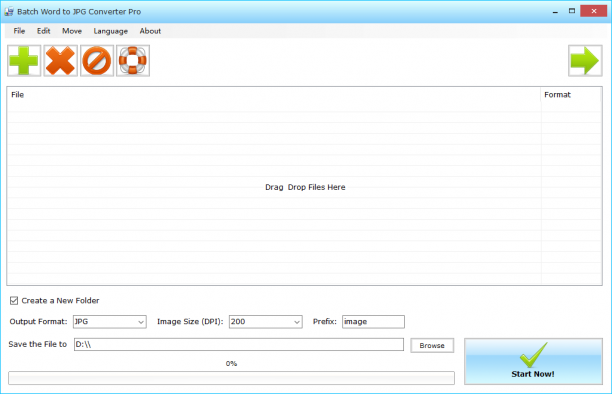The height and width of the screenshot is (394, 612).
Task: Open the About menu
Action: pos(150,31)
